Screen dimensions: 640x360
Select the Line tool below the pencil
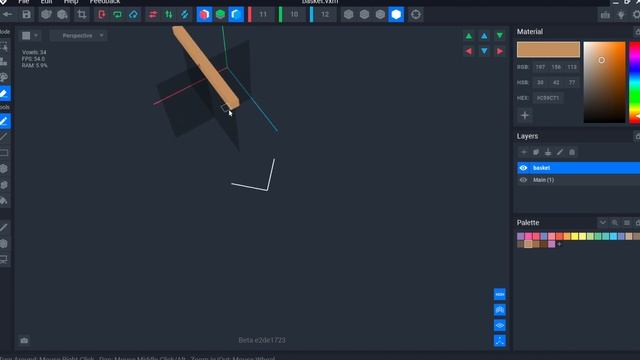point(4,137)
